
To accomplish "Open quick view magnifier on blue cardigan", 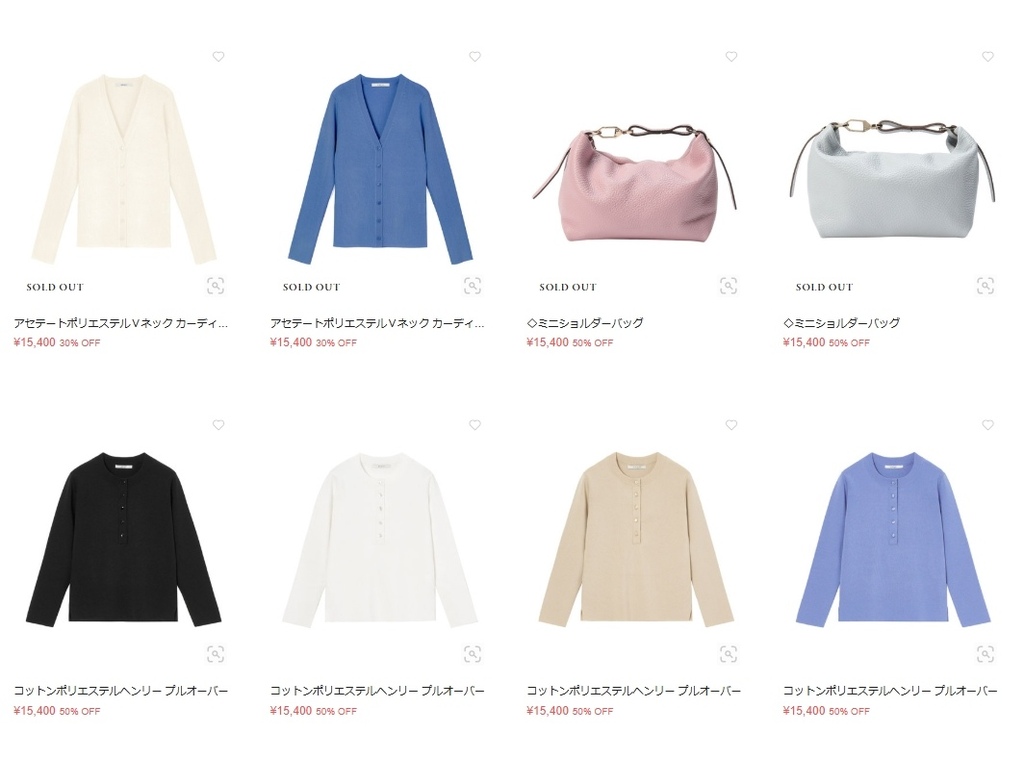I will [x=472, y=285].
